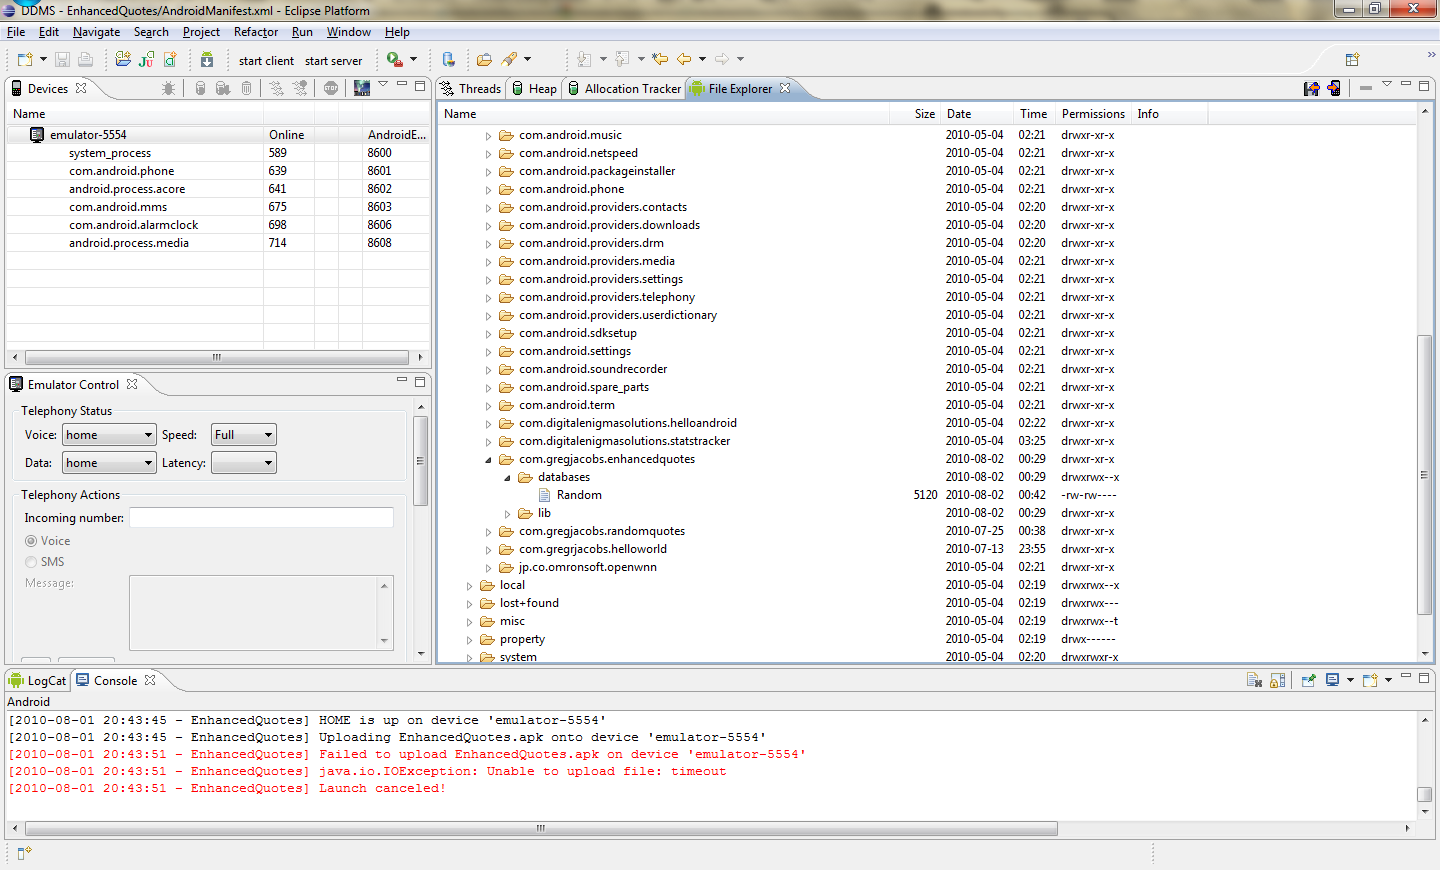Viewport: 1440px width, 870px height.
Task: Click the Dump HPROF file icon
Action: coord(223,89)
